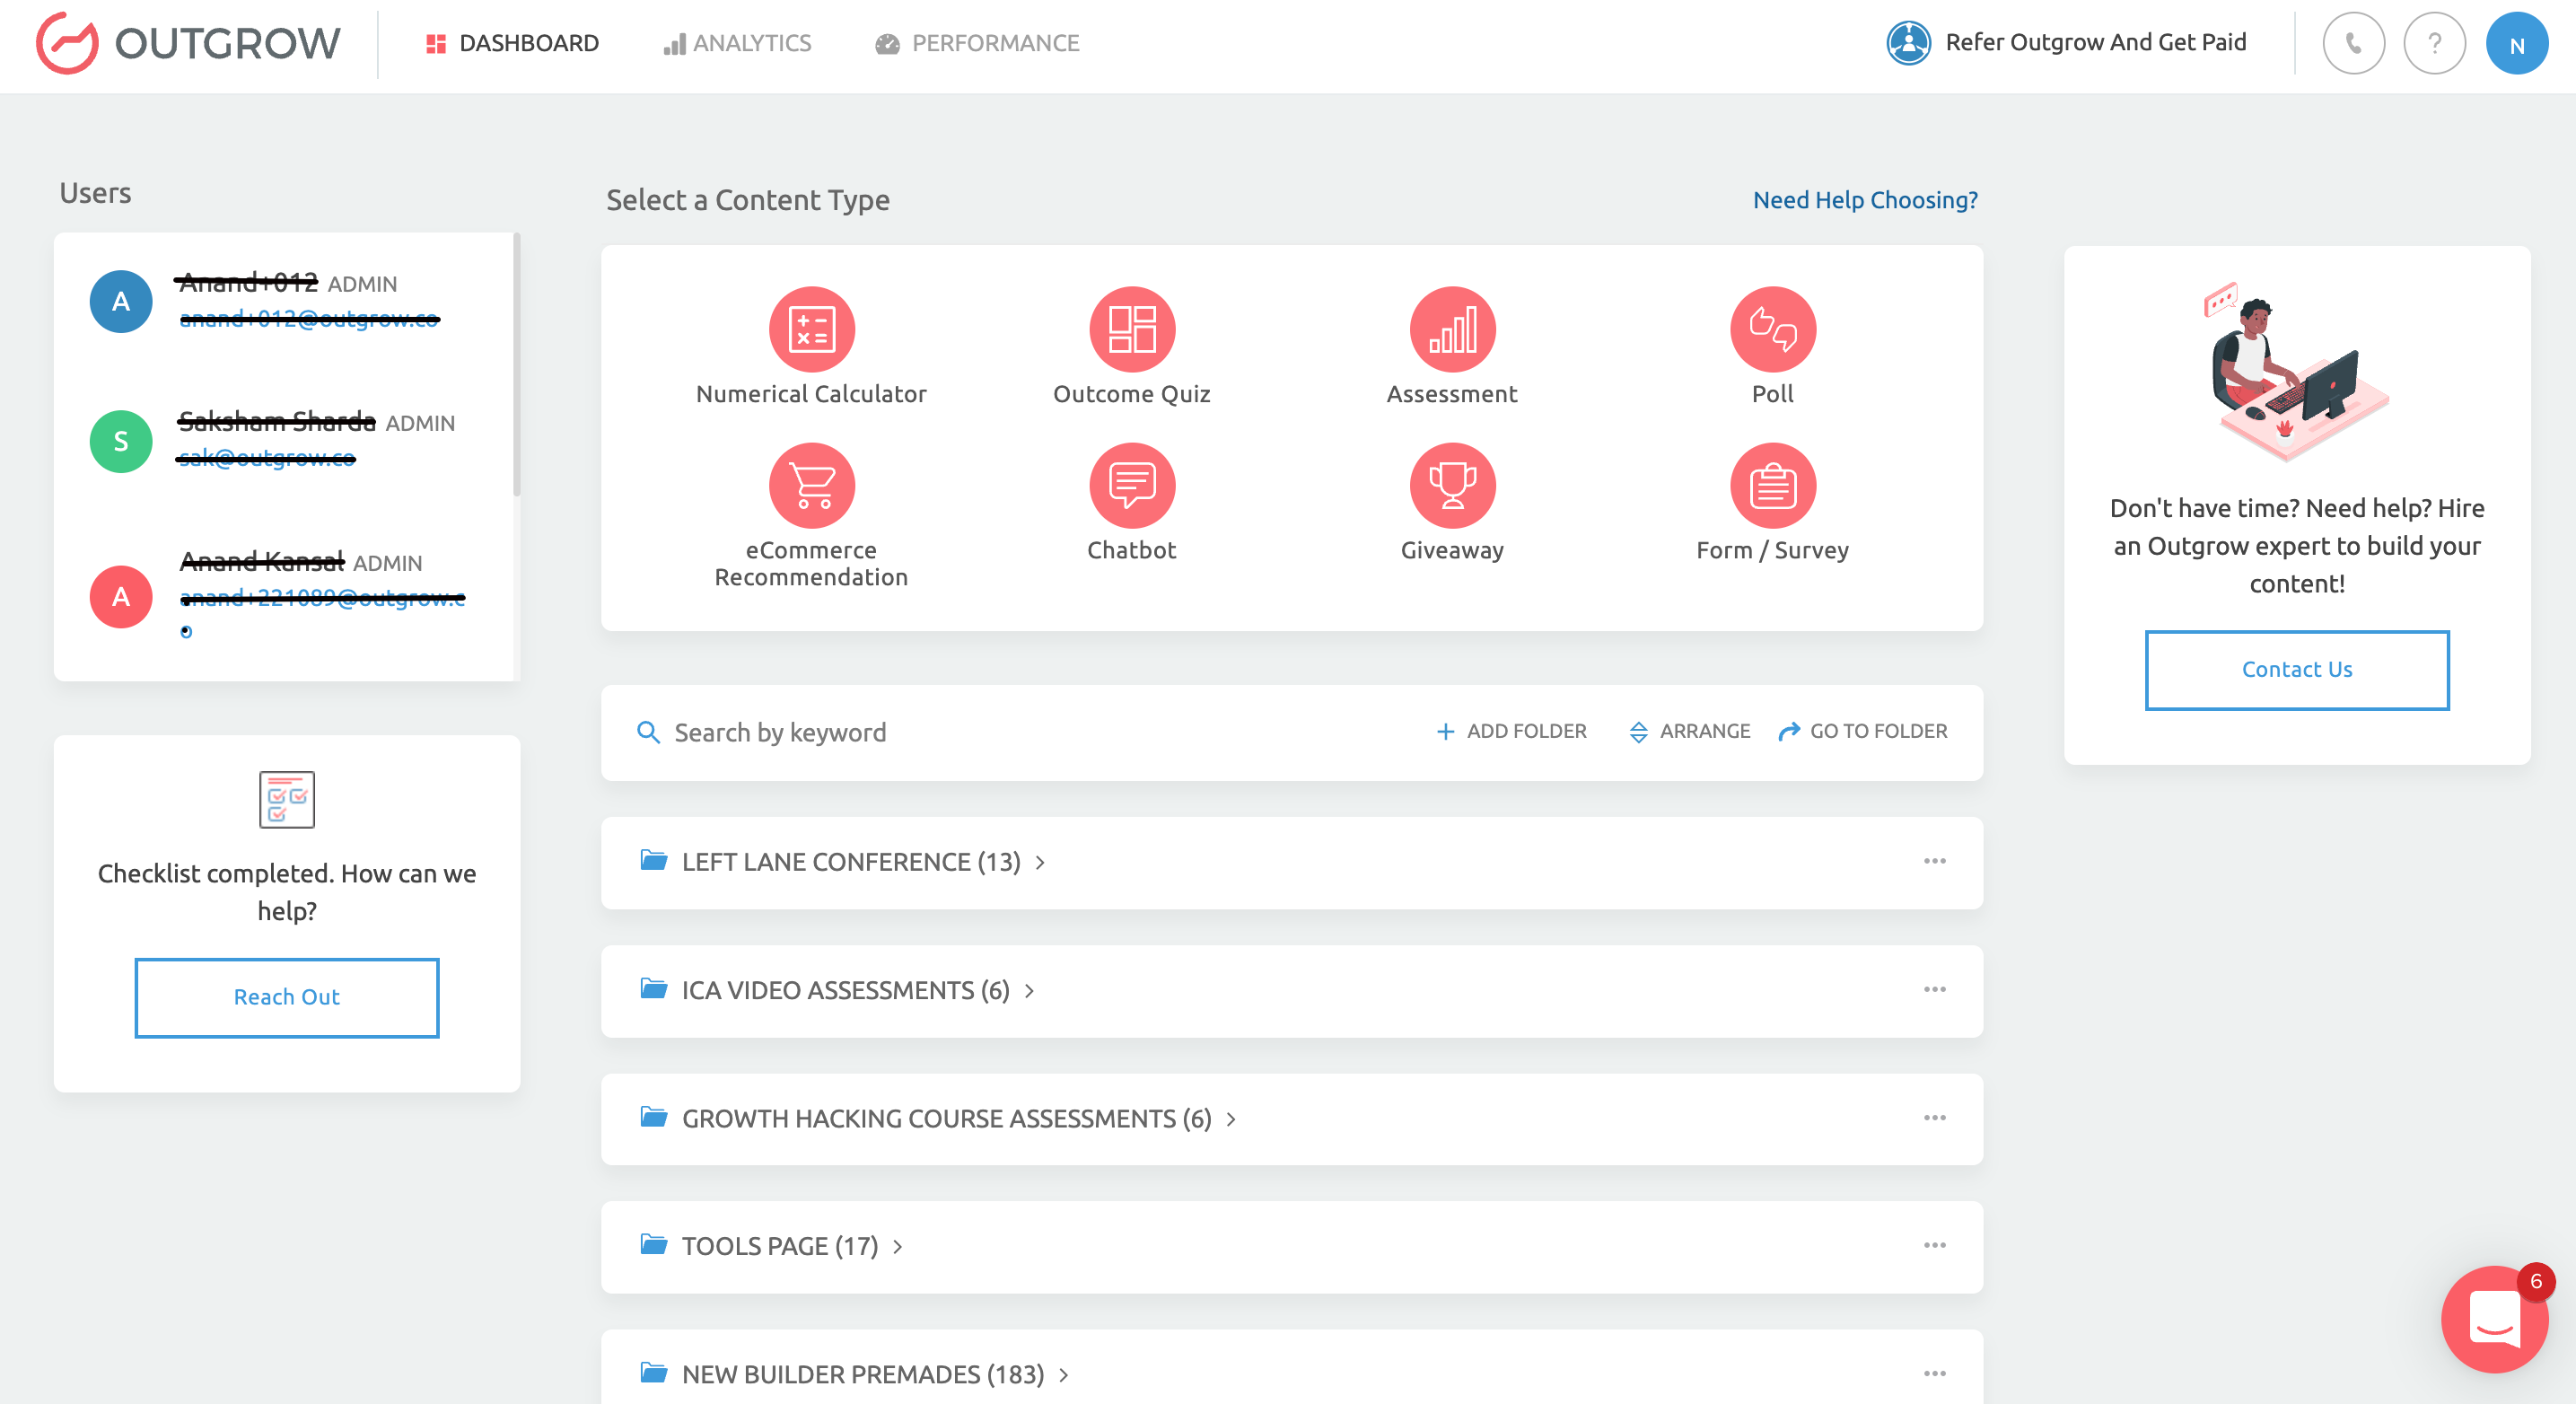This screenshot has height=1404, width=2576.
Task: Select the Numerical Calculator content type icon
Action: click(811, 329)
